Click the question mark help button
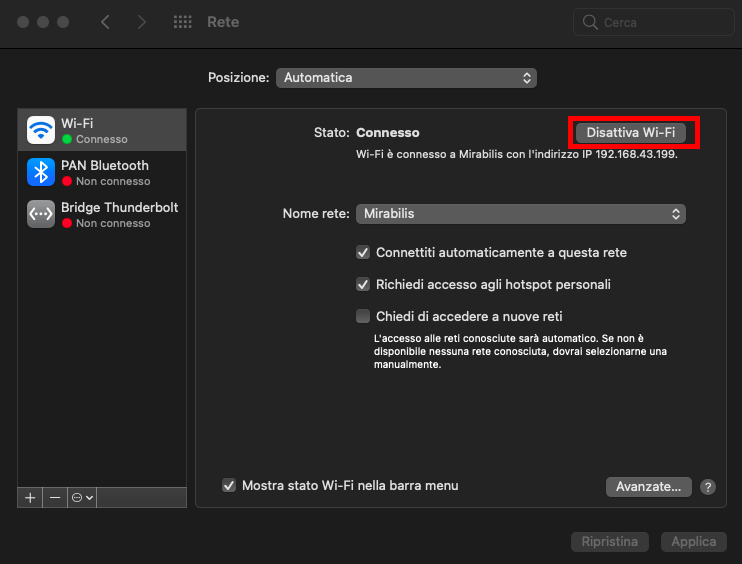The width and height of the screenshot is (742, 564). click(708, 487)
